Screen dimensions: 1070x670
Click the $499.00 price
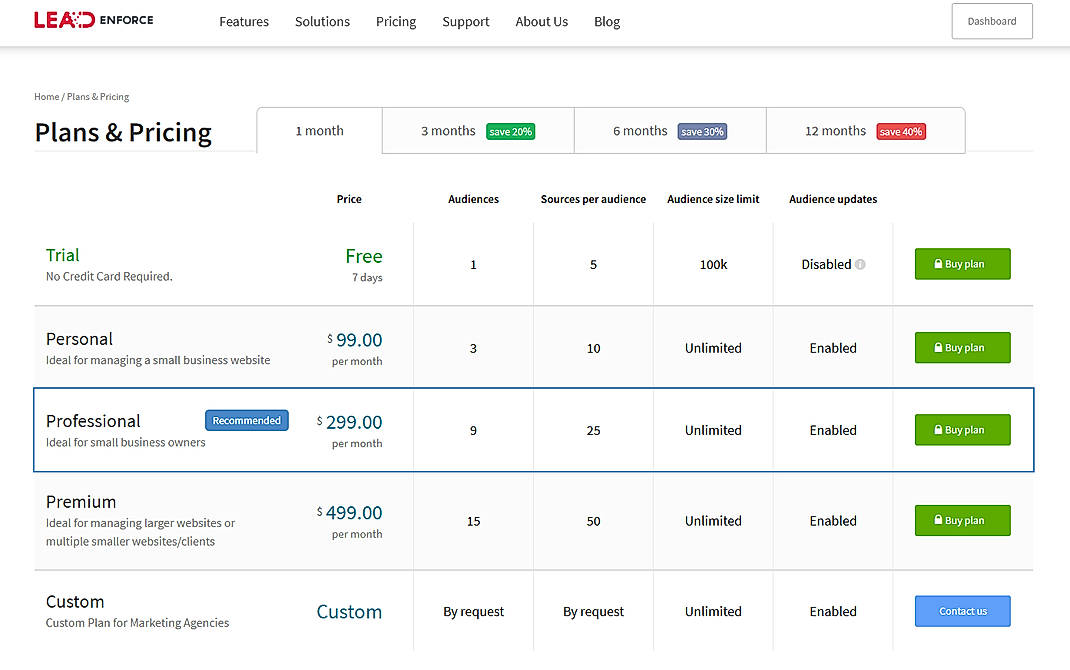pyautogui.click(x=349, y=512)
